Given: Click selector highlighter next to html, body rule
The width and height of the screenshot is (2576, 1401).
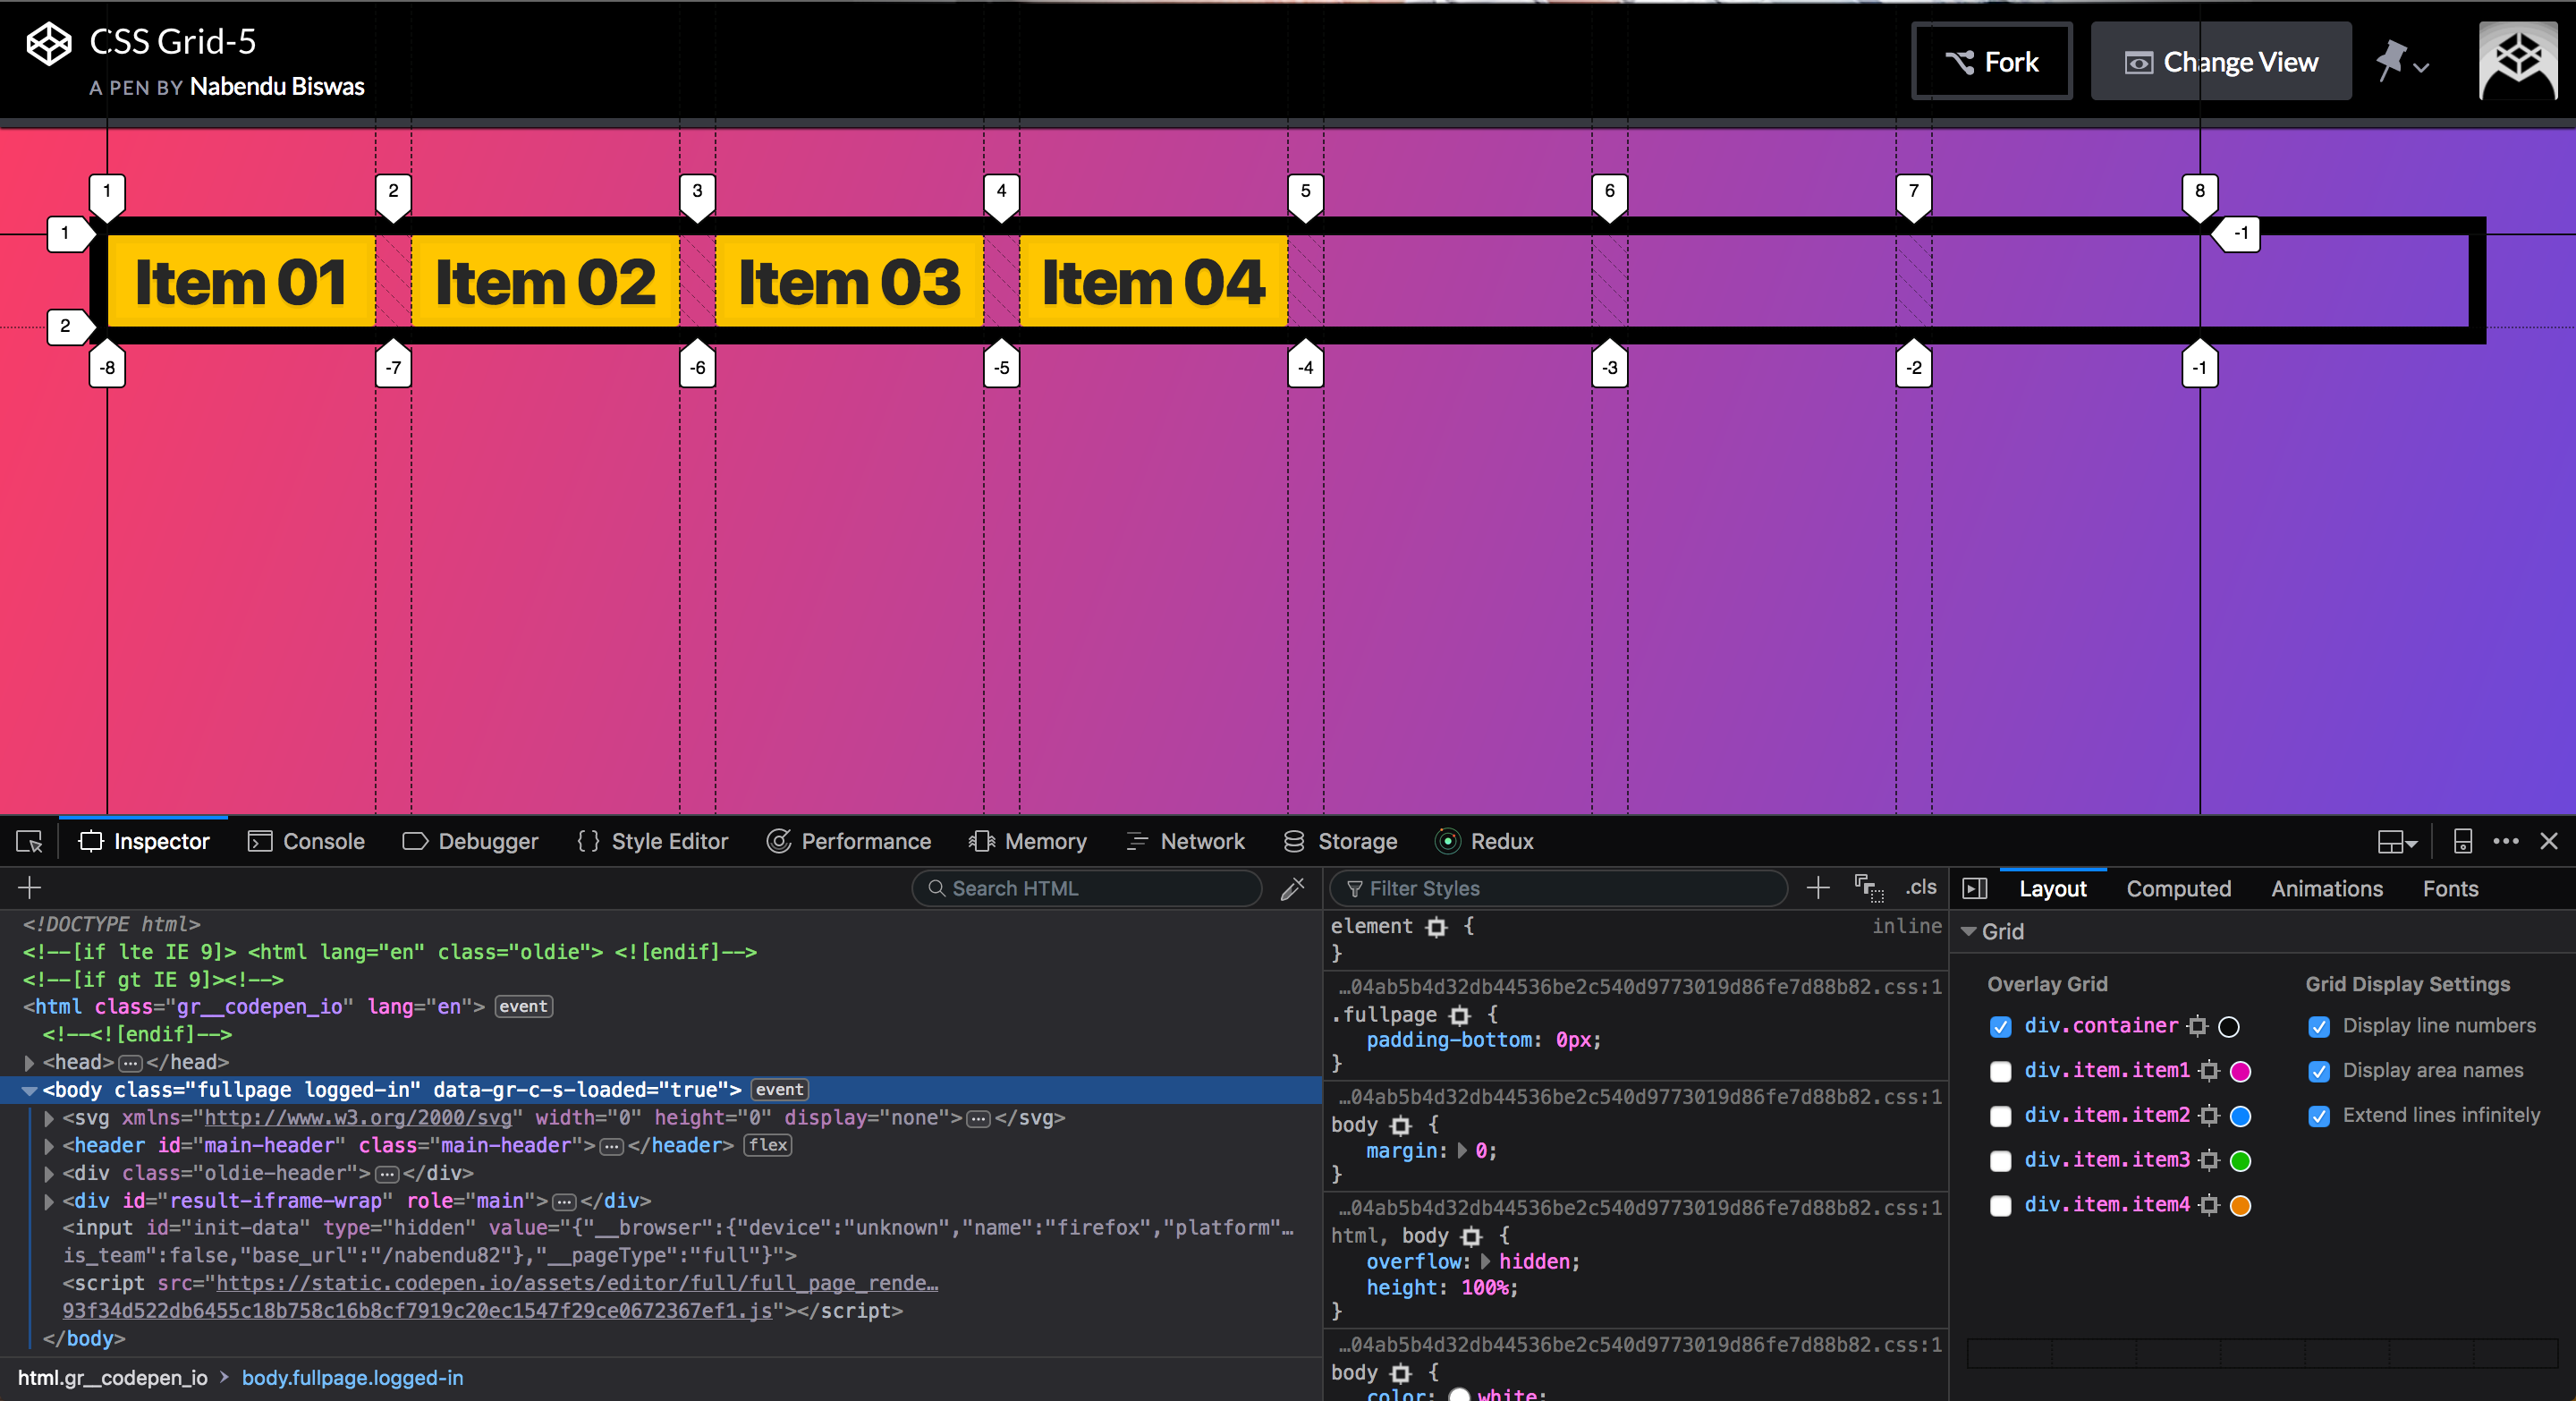Looking at the screenshot, I should [1471, 1236].
